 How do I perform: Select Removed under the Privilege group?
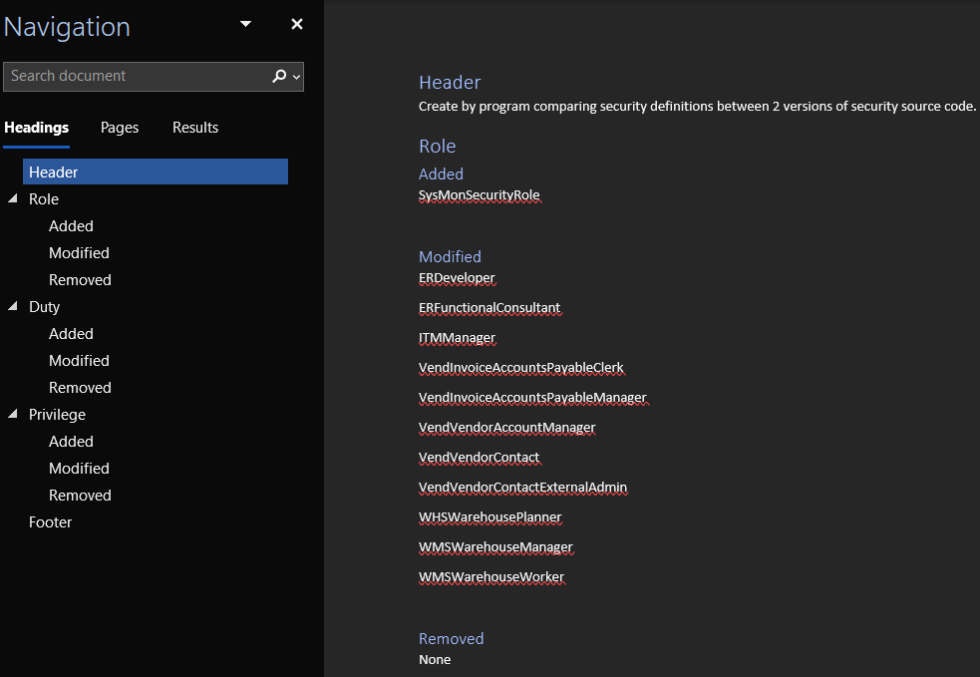[x=80, y=494]
